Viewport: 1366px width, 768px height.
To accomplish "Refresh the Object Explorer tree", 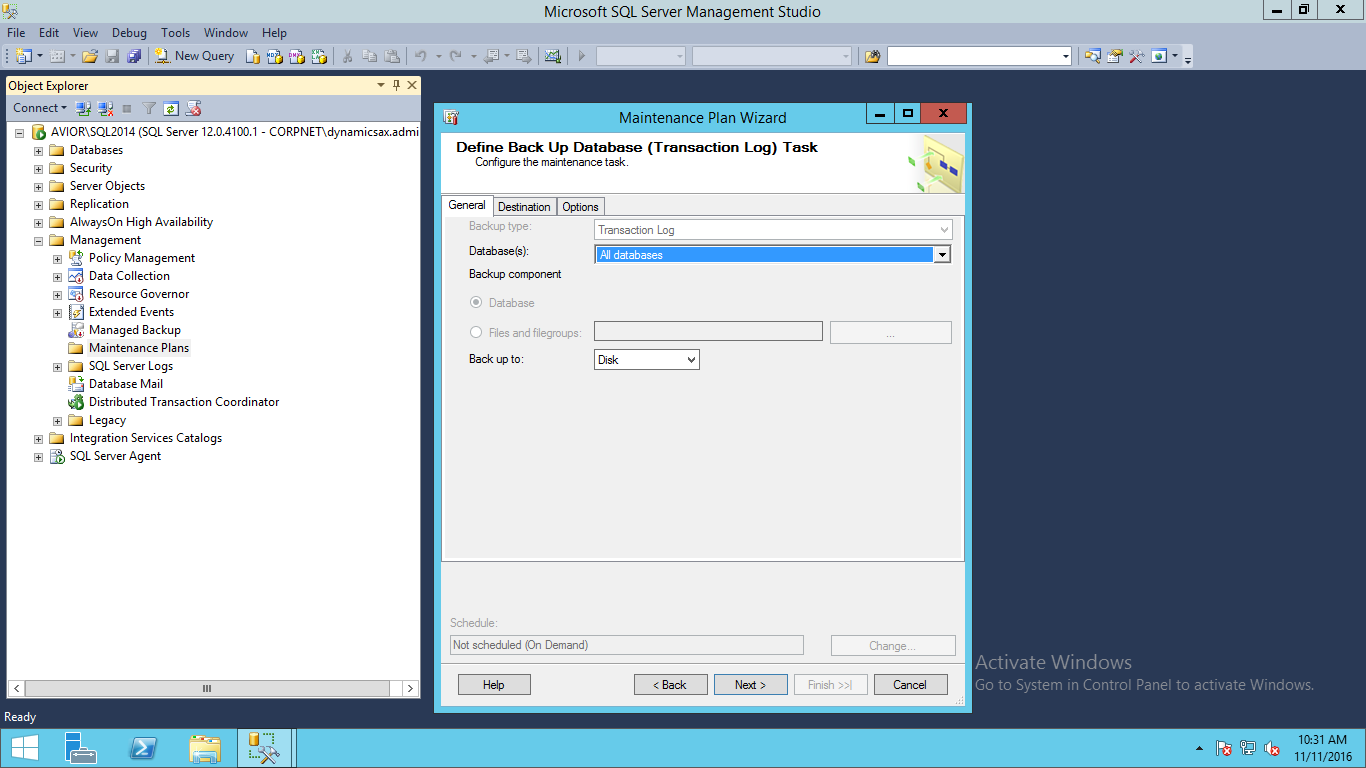I will [171, 108].
